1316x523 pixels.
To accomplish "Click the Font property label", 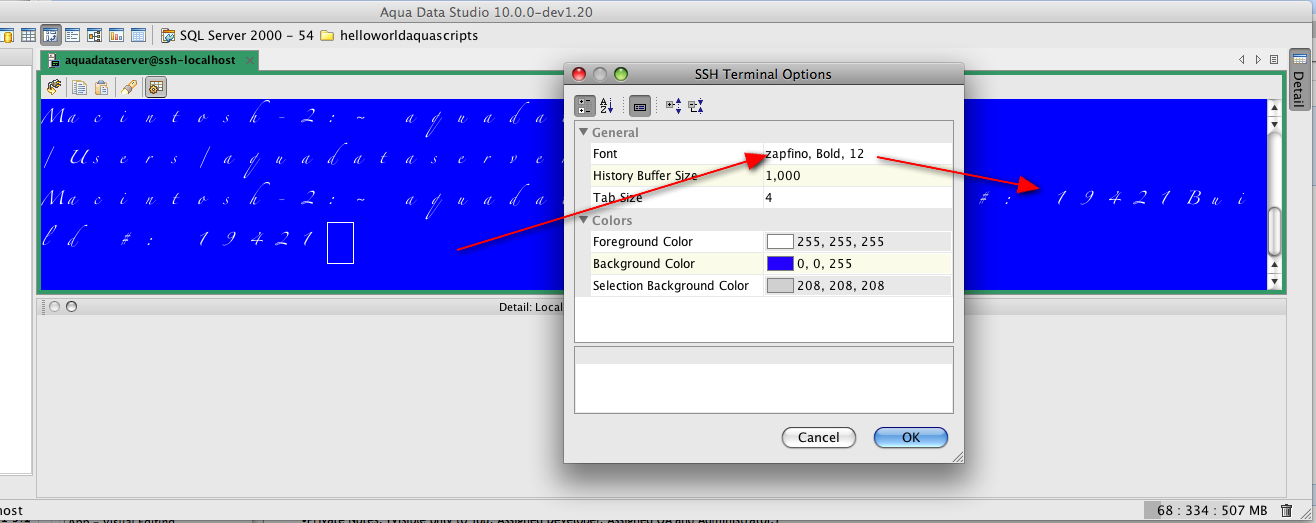I will [x=605, y=154].
